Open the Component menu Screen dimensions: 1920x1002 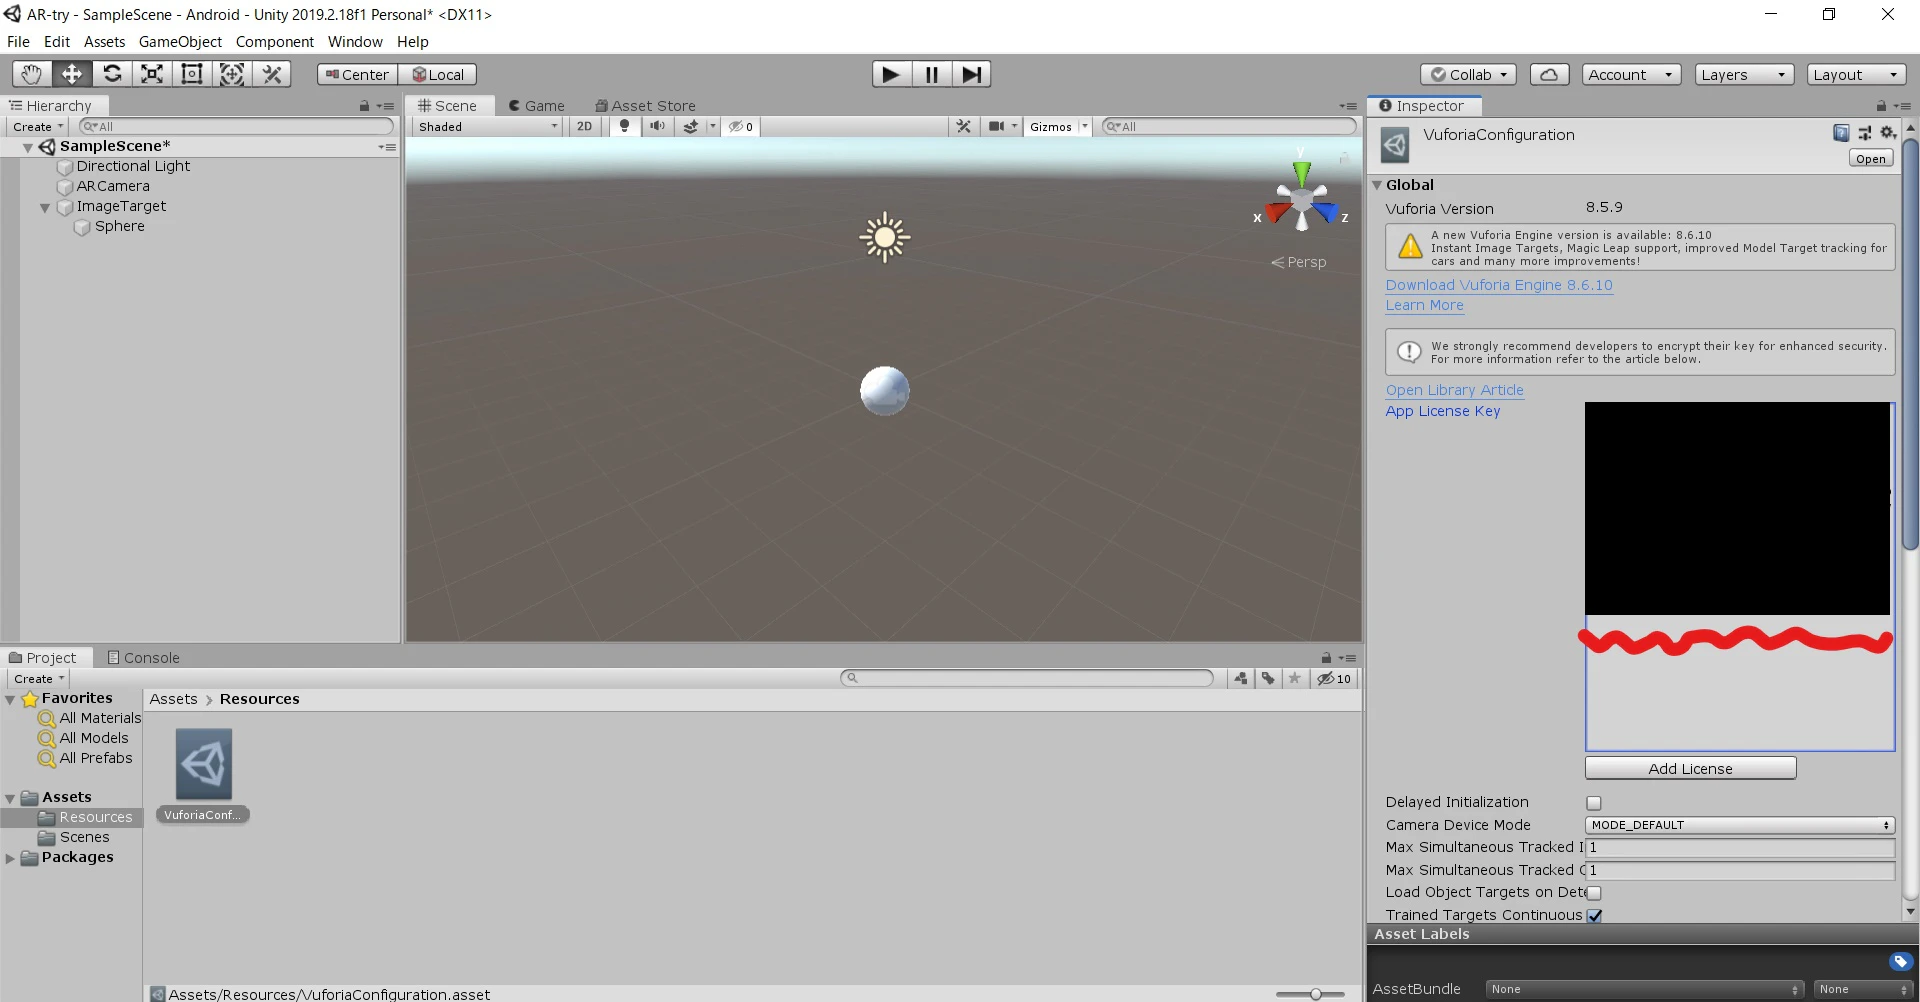point(275,42)
